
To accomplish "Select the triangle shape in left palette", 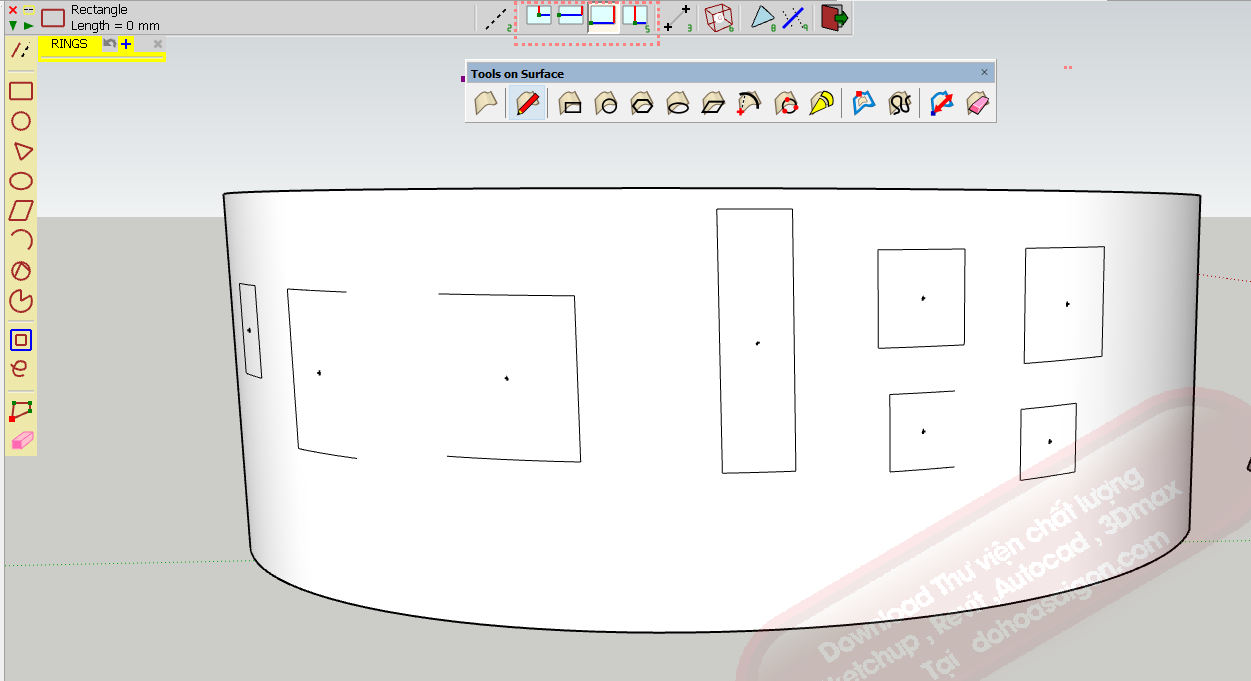I will pos(21,151).
